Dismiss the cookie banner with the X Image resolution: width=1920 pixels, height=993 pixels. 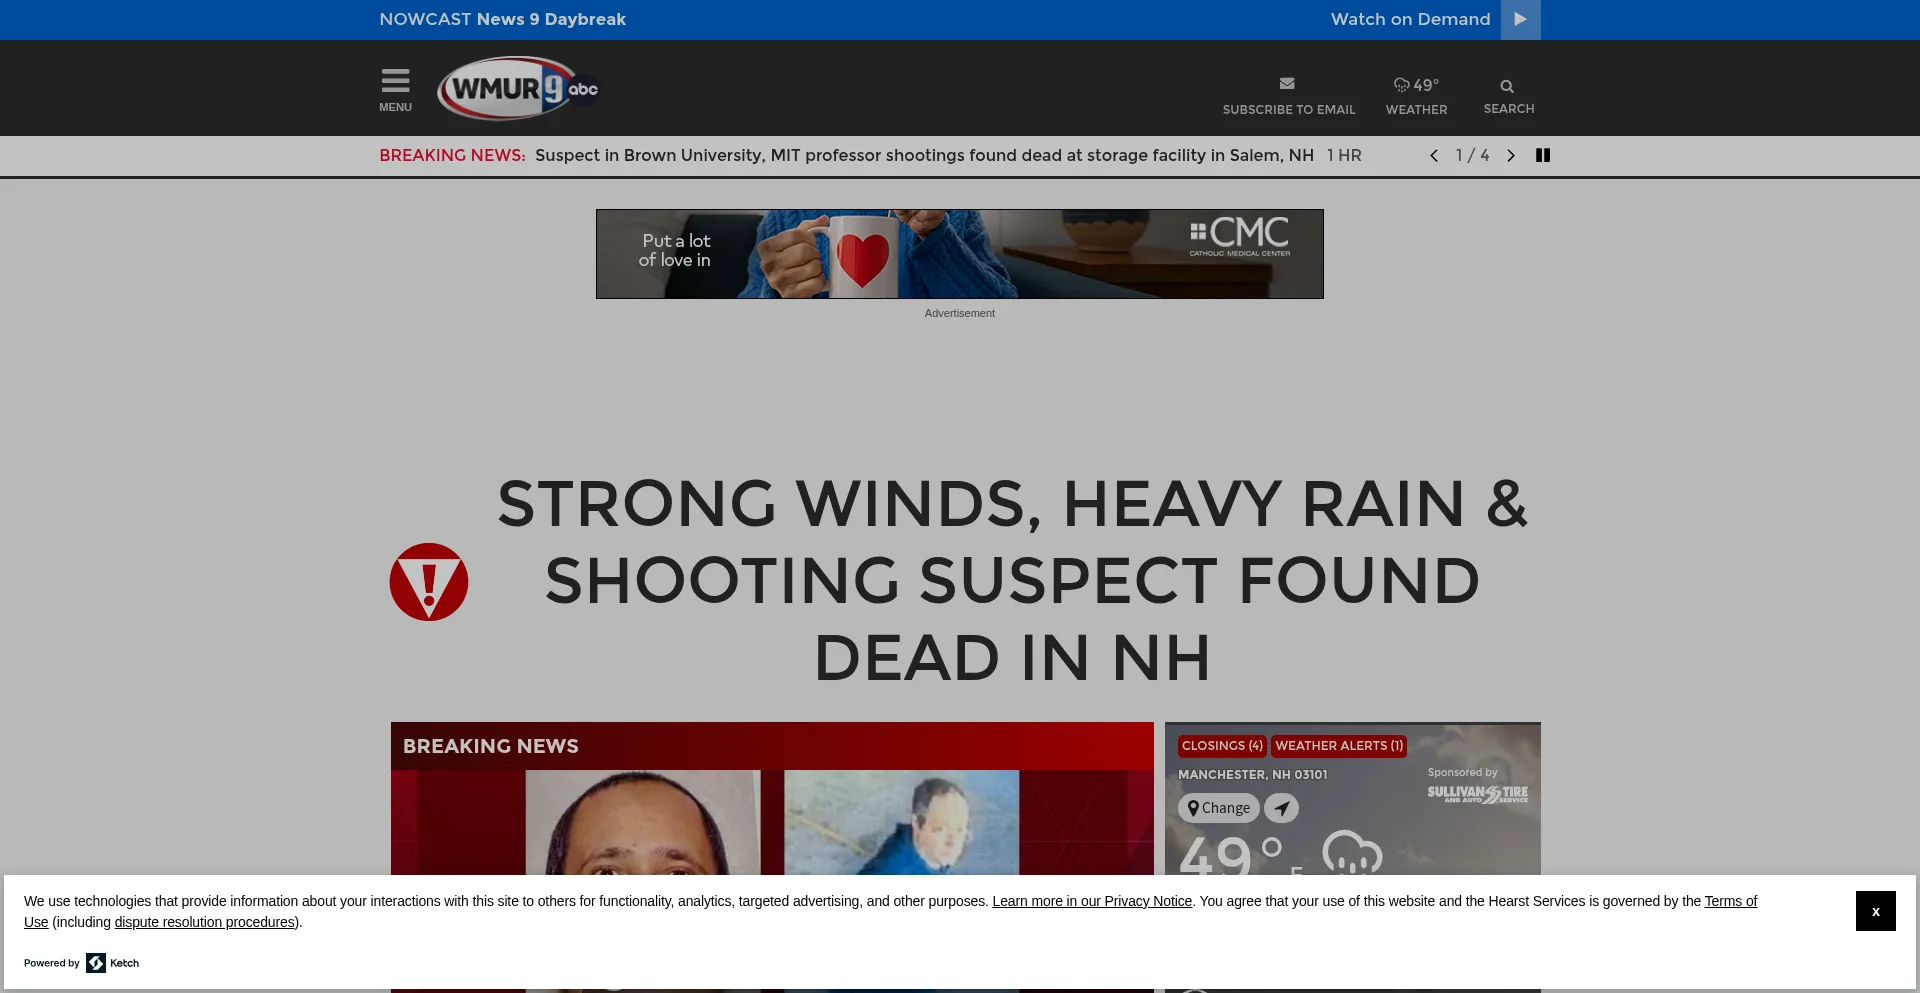1875,910
